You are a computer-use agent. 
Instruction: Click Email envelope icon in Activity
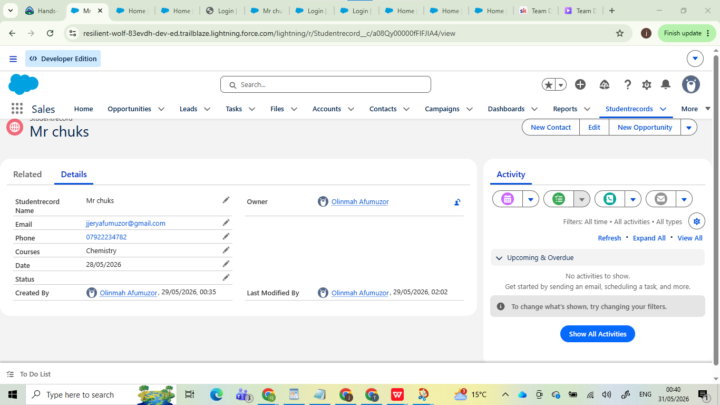tap(661, 199)
